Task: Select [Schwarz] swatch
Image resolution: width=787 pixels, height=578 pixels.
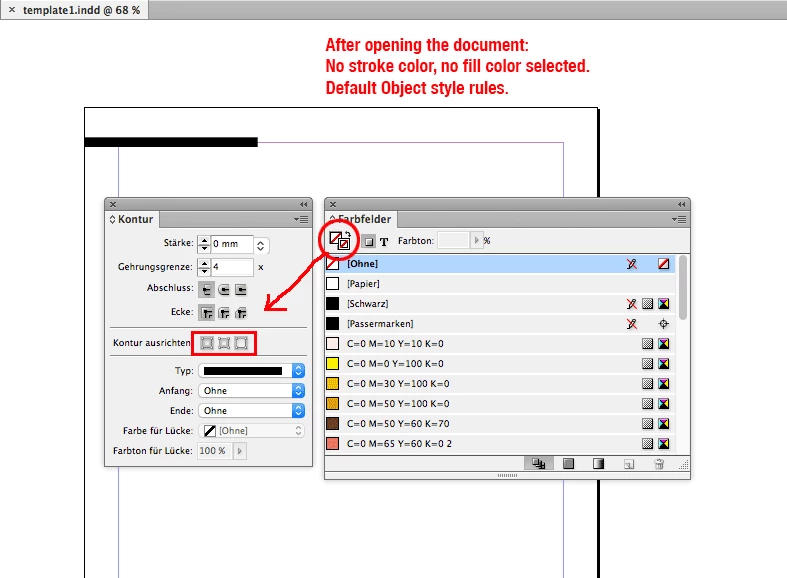Action: pyautogui.click(x=500, y=304)
